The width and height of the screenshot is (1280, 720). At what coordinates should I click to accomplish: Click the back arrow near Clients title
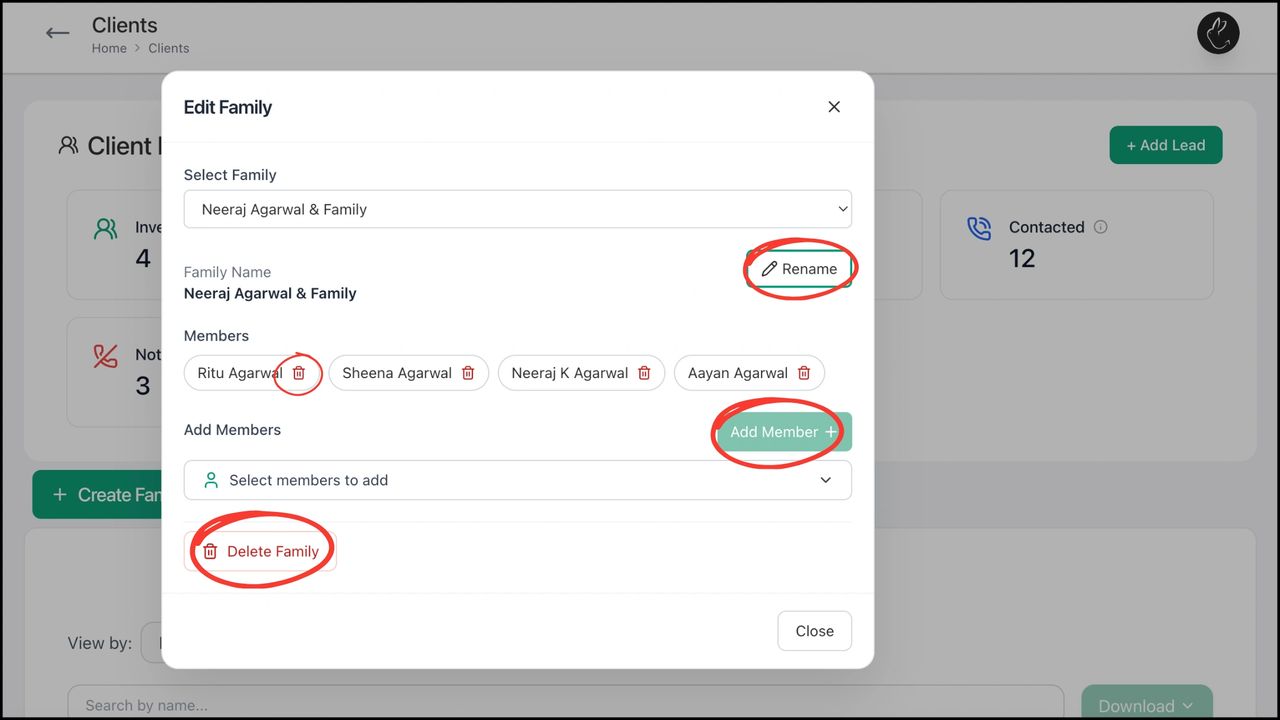[58, 33]
